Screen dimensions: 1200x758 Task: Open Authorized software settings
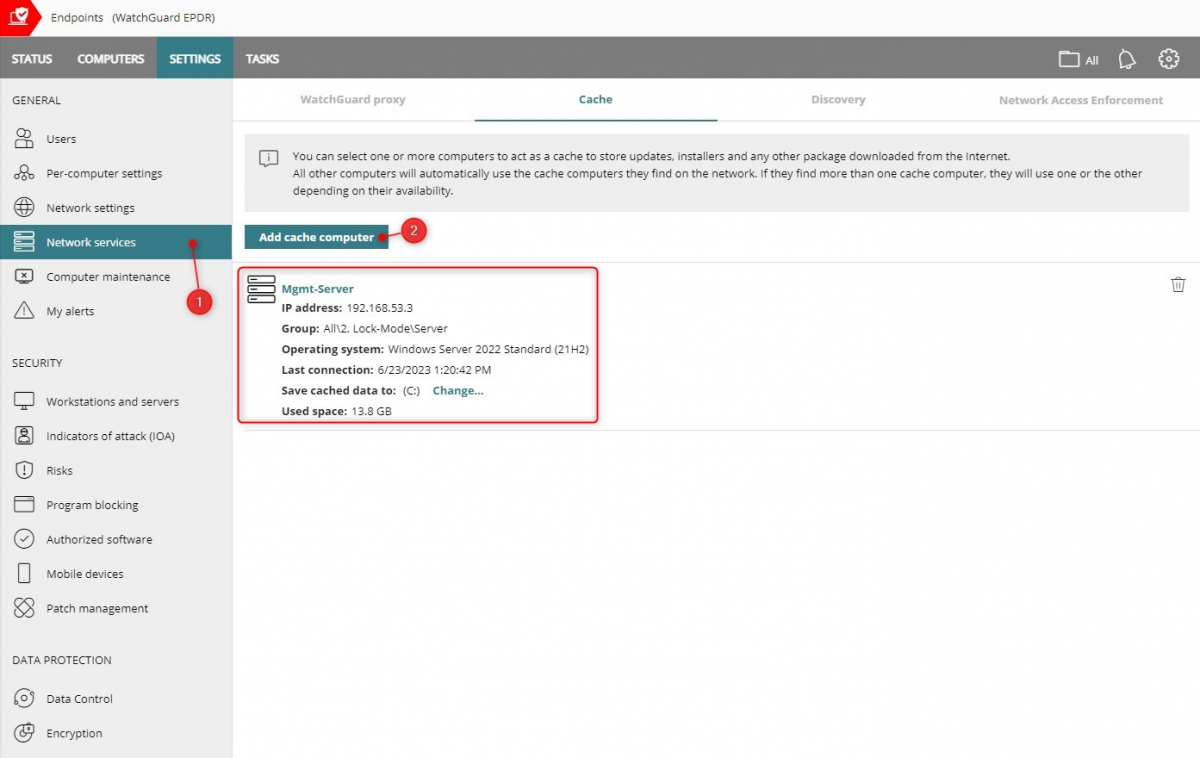point(97,539)
